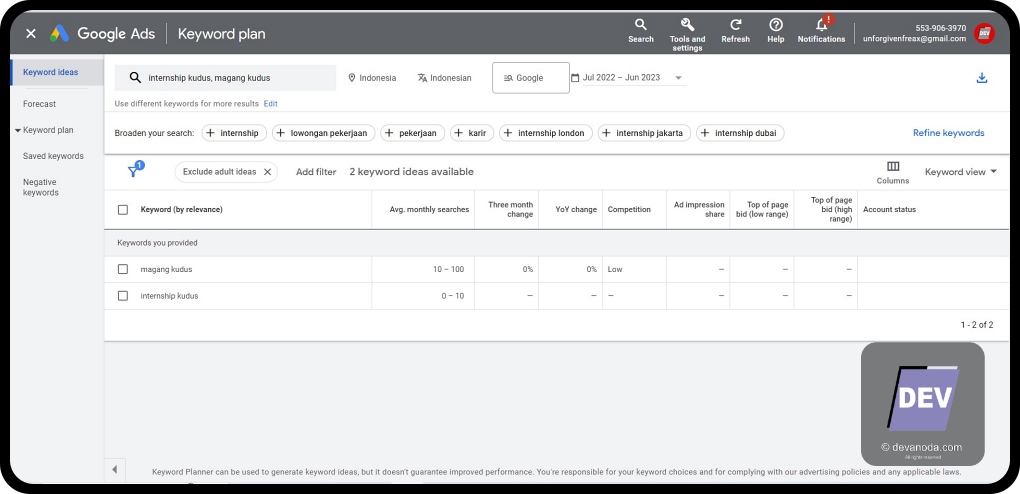Sort by Three month change column

pyautogui.click(x=511, y=210)
